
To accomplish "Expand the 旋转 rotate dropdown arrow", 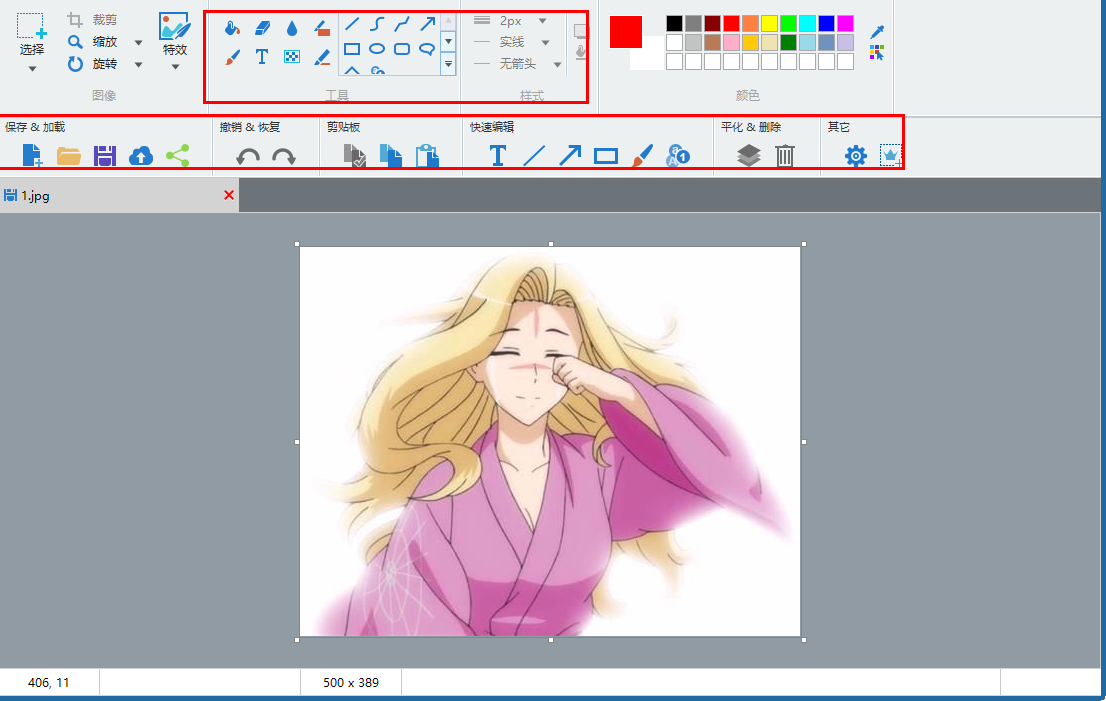I will point(139,64).
